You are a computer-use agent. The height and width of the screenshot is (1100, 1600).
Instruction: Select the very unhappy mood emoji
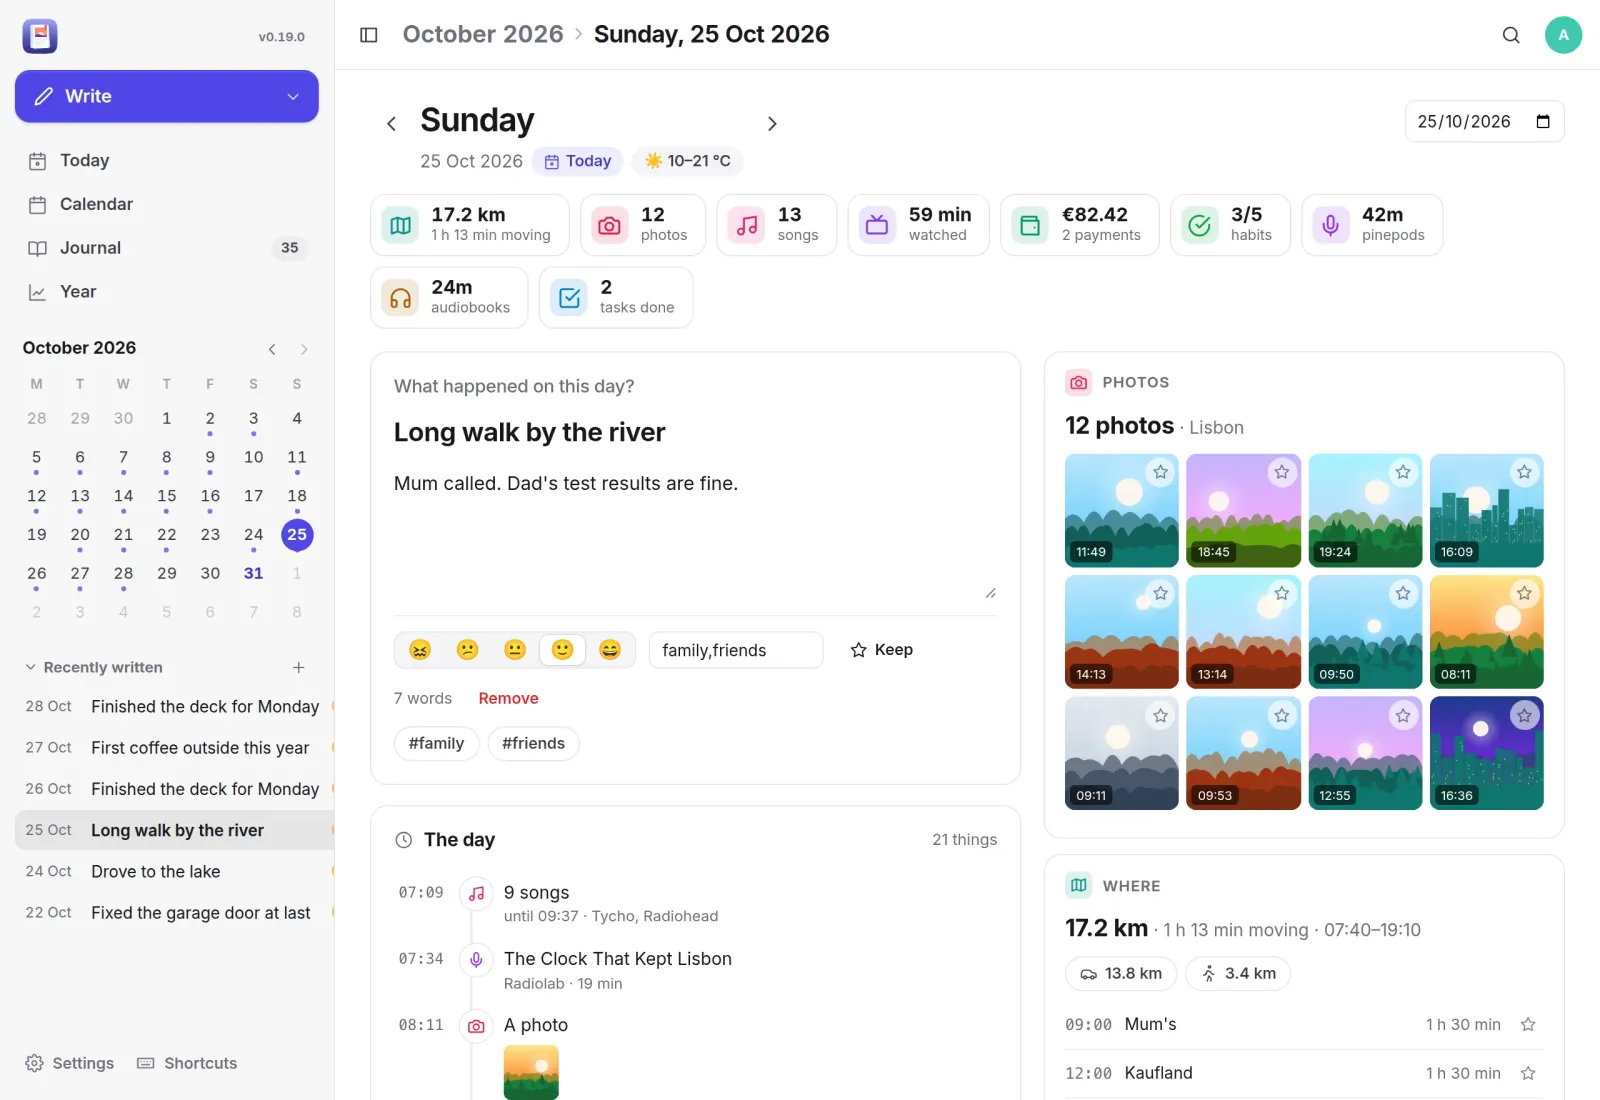(420, 650)
